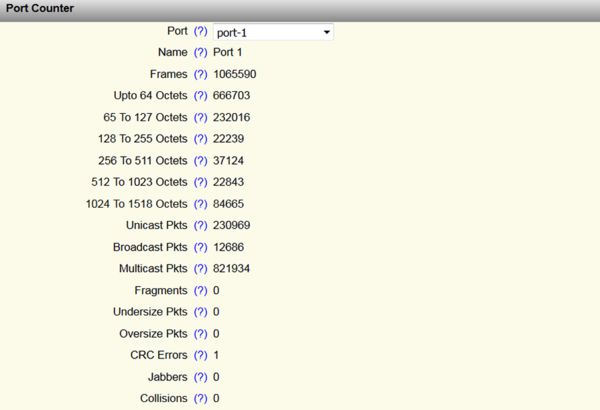Click the Collisions label
600x410 pixels.
164,398
